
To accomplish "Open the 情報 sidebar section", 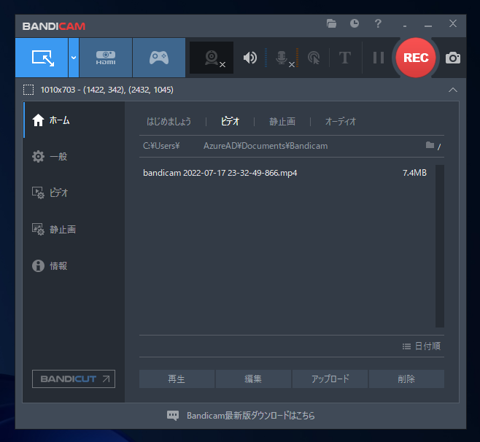I will coord(74,266).
